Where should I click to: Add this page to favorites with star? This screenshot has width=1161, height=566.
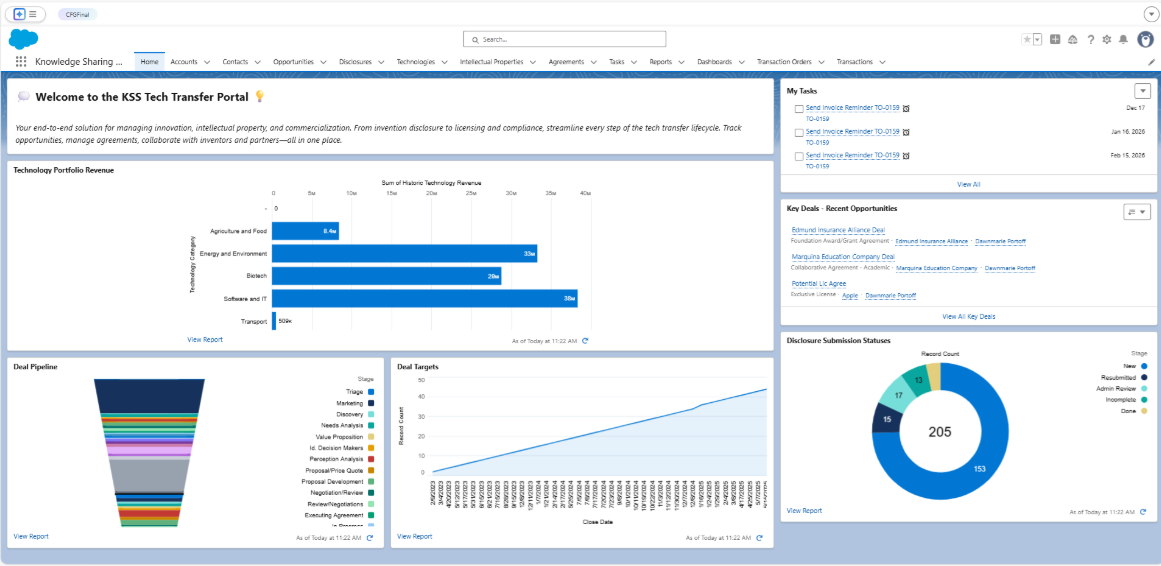(x=1026, y=39)
